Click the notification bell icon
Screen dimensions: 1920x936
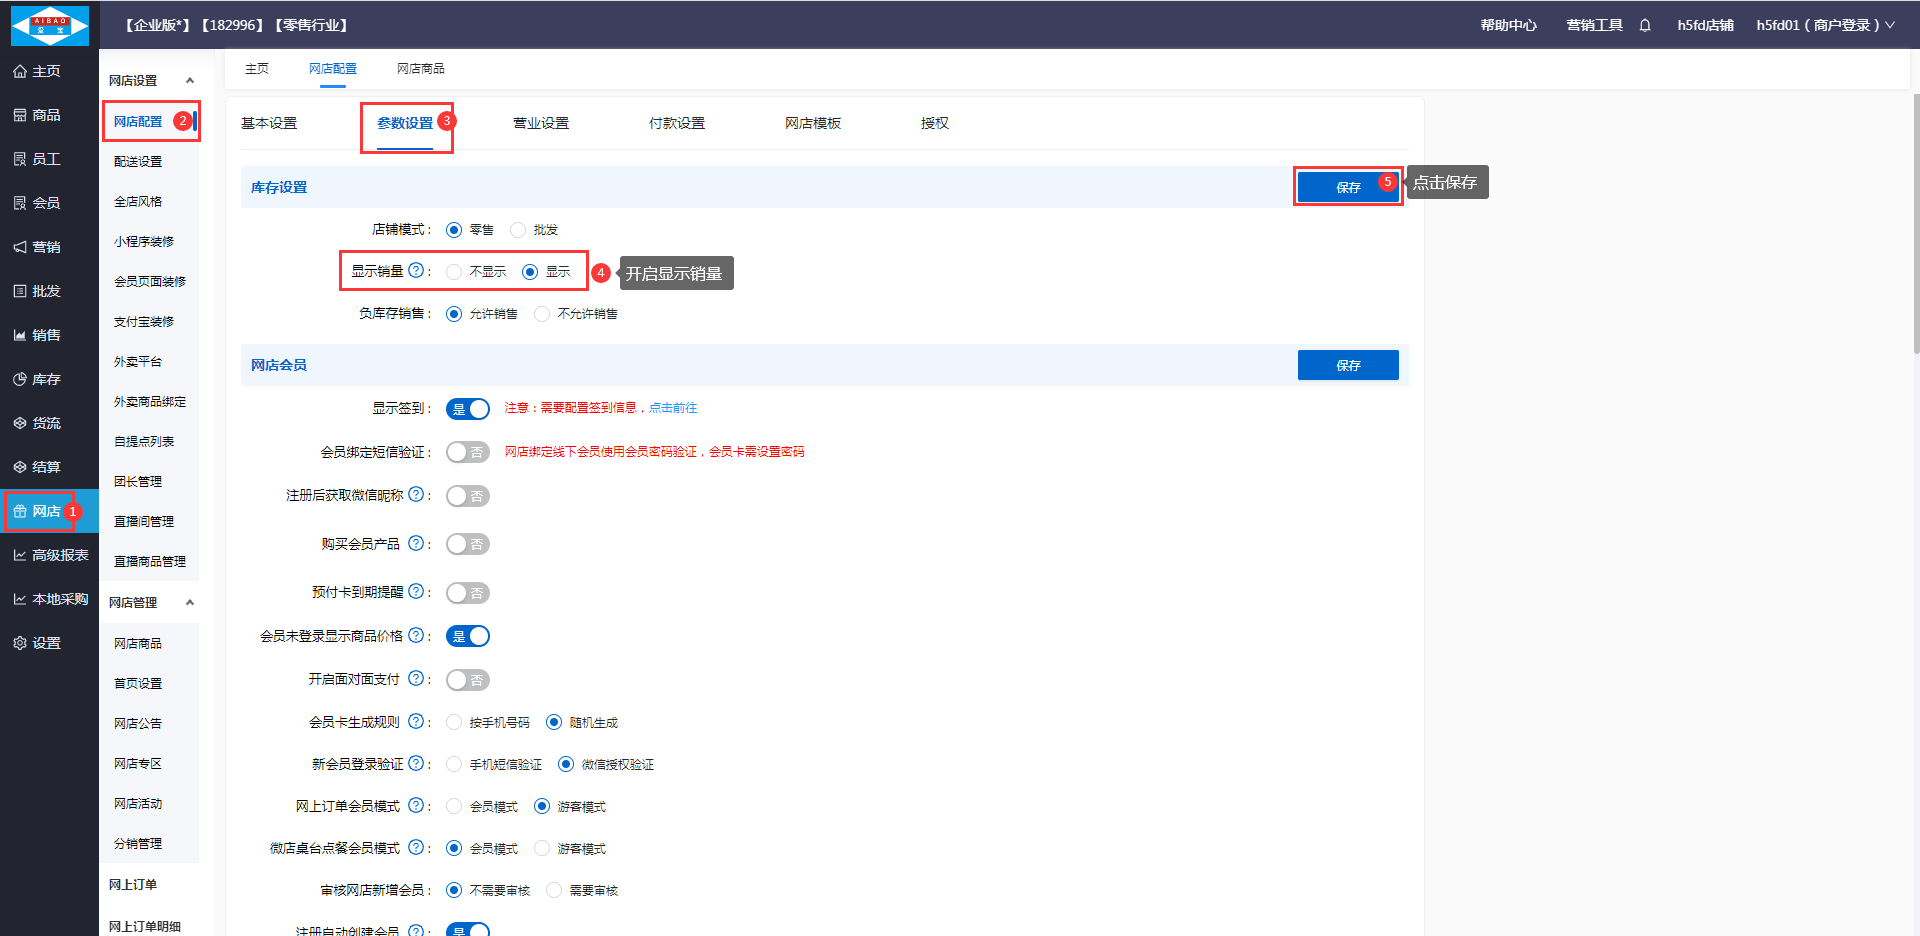(1645, 25)
